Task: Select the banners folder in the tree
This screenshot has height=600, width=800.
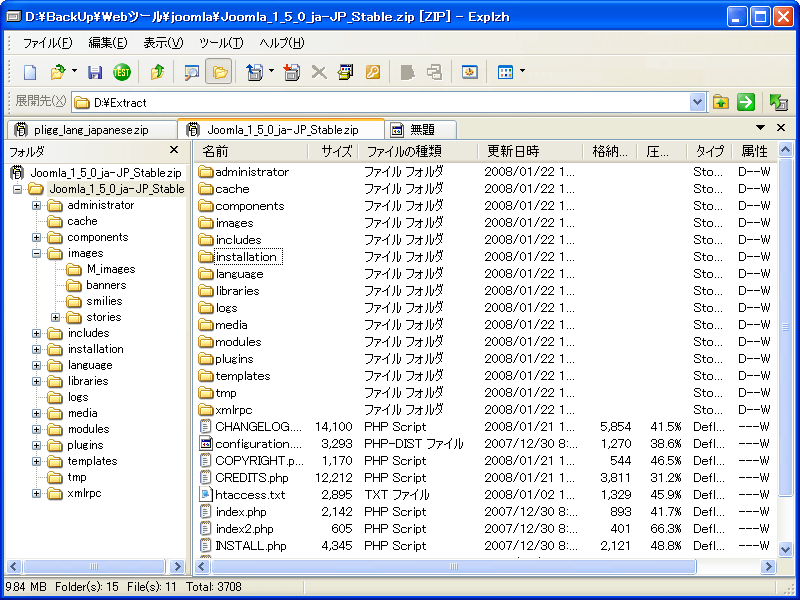Action: (x=106, y=285)
